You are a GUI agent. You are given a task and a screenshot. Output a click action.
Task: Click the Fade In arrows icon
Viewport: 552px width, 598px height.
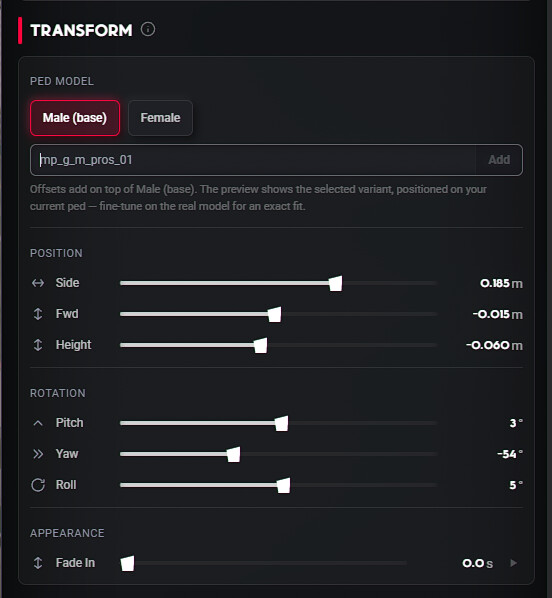click(38, 563)
